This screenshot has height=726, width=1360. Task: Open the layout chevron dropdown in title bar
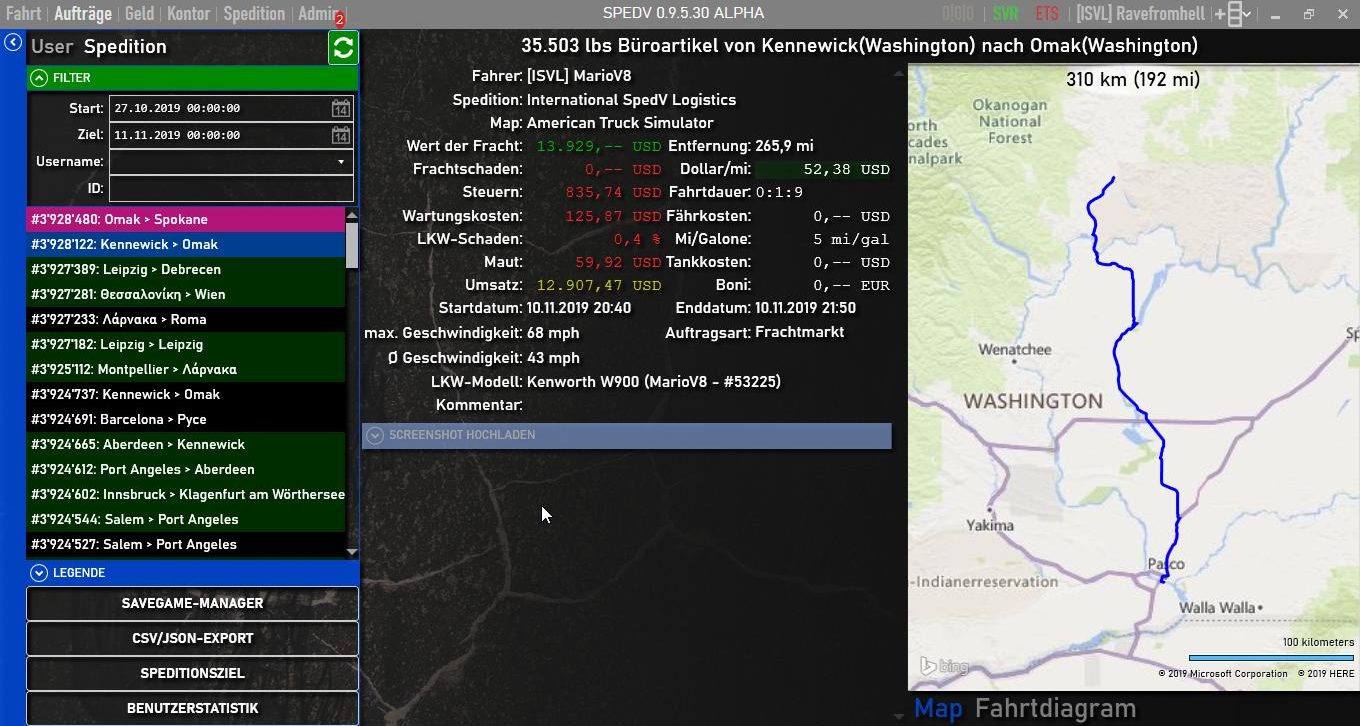[1247, 14]
